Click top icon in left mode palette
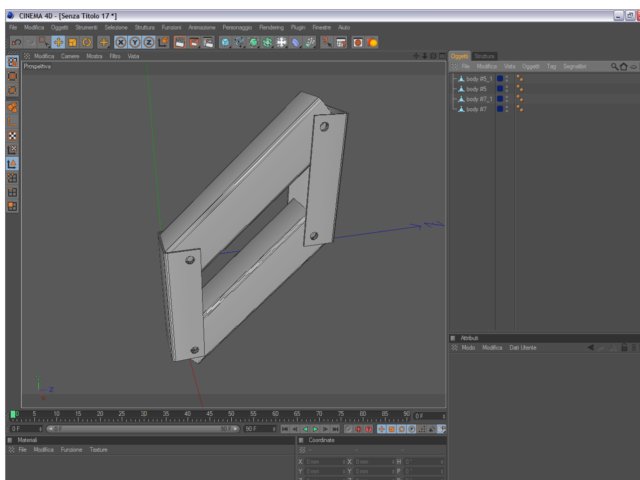The height and width of the screenshot is (480, 640). point(13,62)
